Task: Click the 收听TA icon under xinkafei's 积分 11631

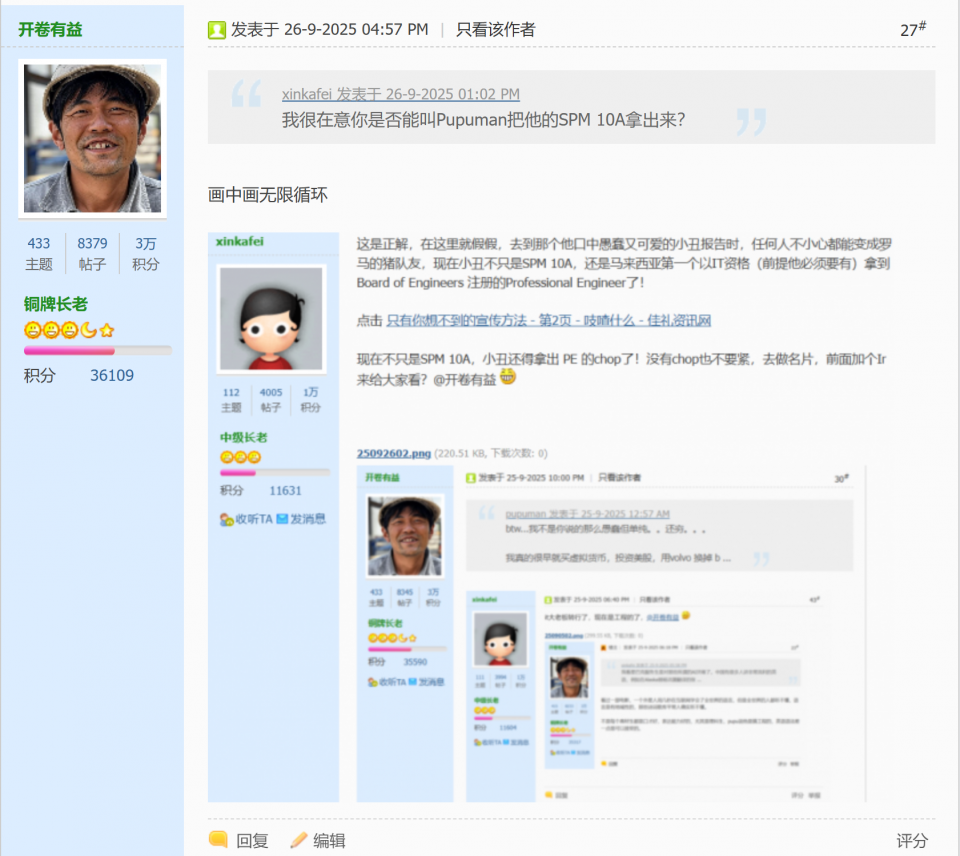Action: coord(227,519)
